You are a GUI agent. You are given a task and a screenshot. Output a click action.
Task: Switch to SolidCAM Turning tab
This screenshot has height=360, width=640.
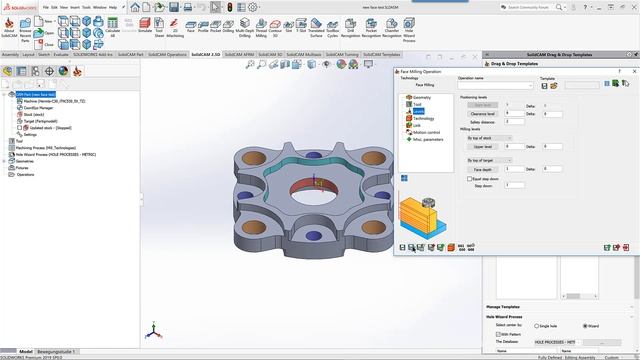pos(342,55)
